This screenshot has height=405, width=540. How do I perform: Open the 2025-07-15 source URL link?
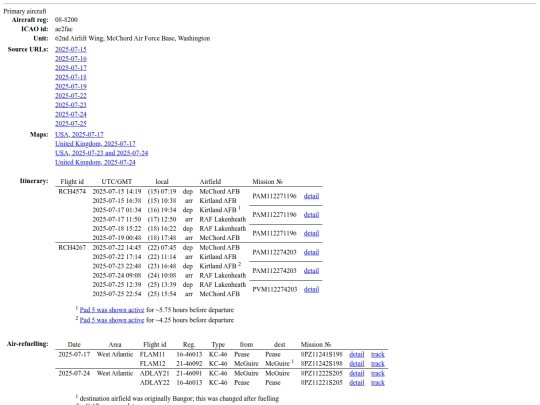point(71,49)
